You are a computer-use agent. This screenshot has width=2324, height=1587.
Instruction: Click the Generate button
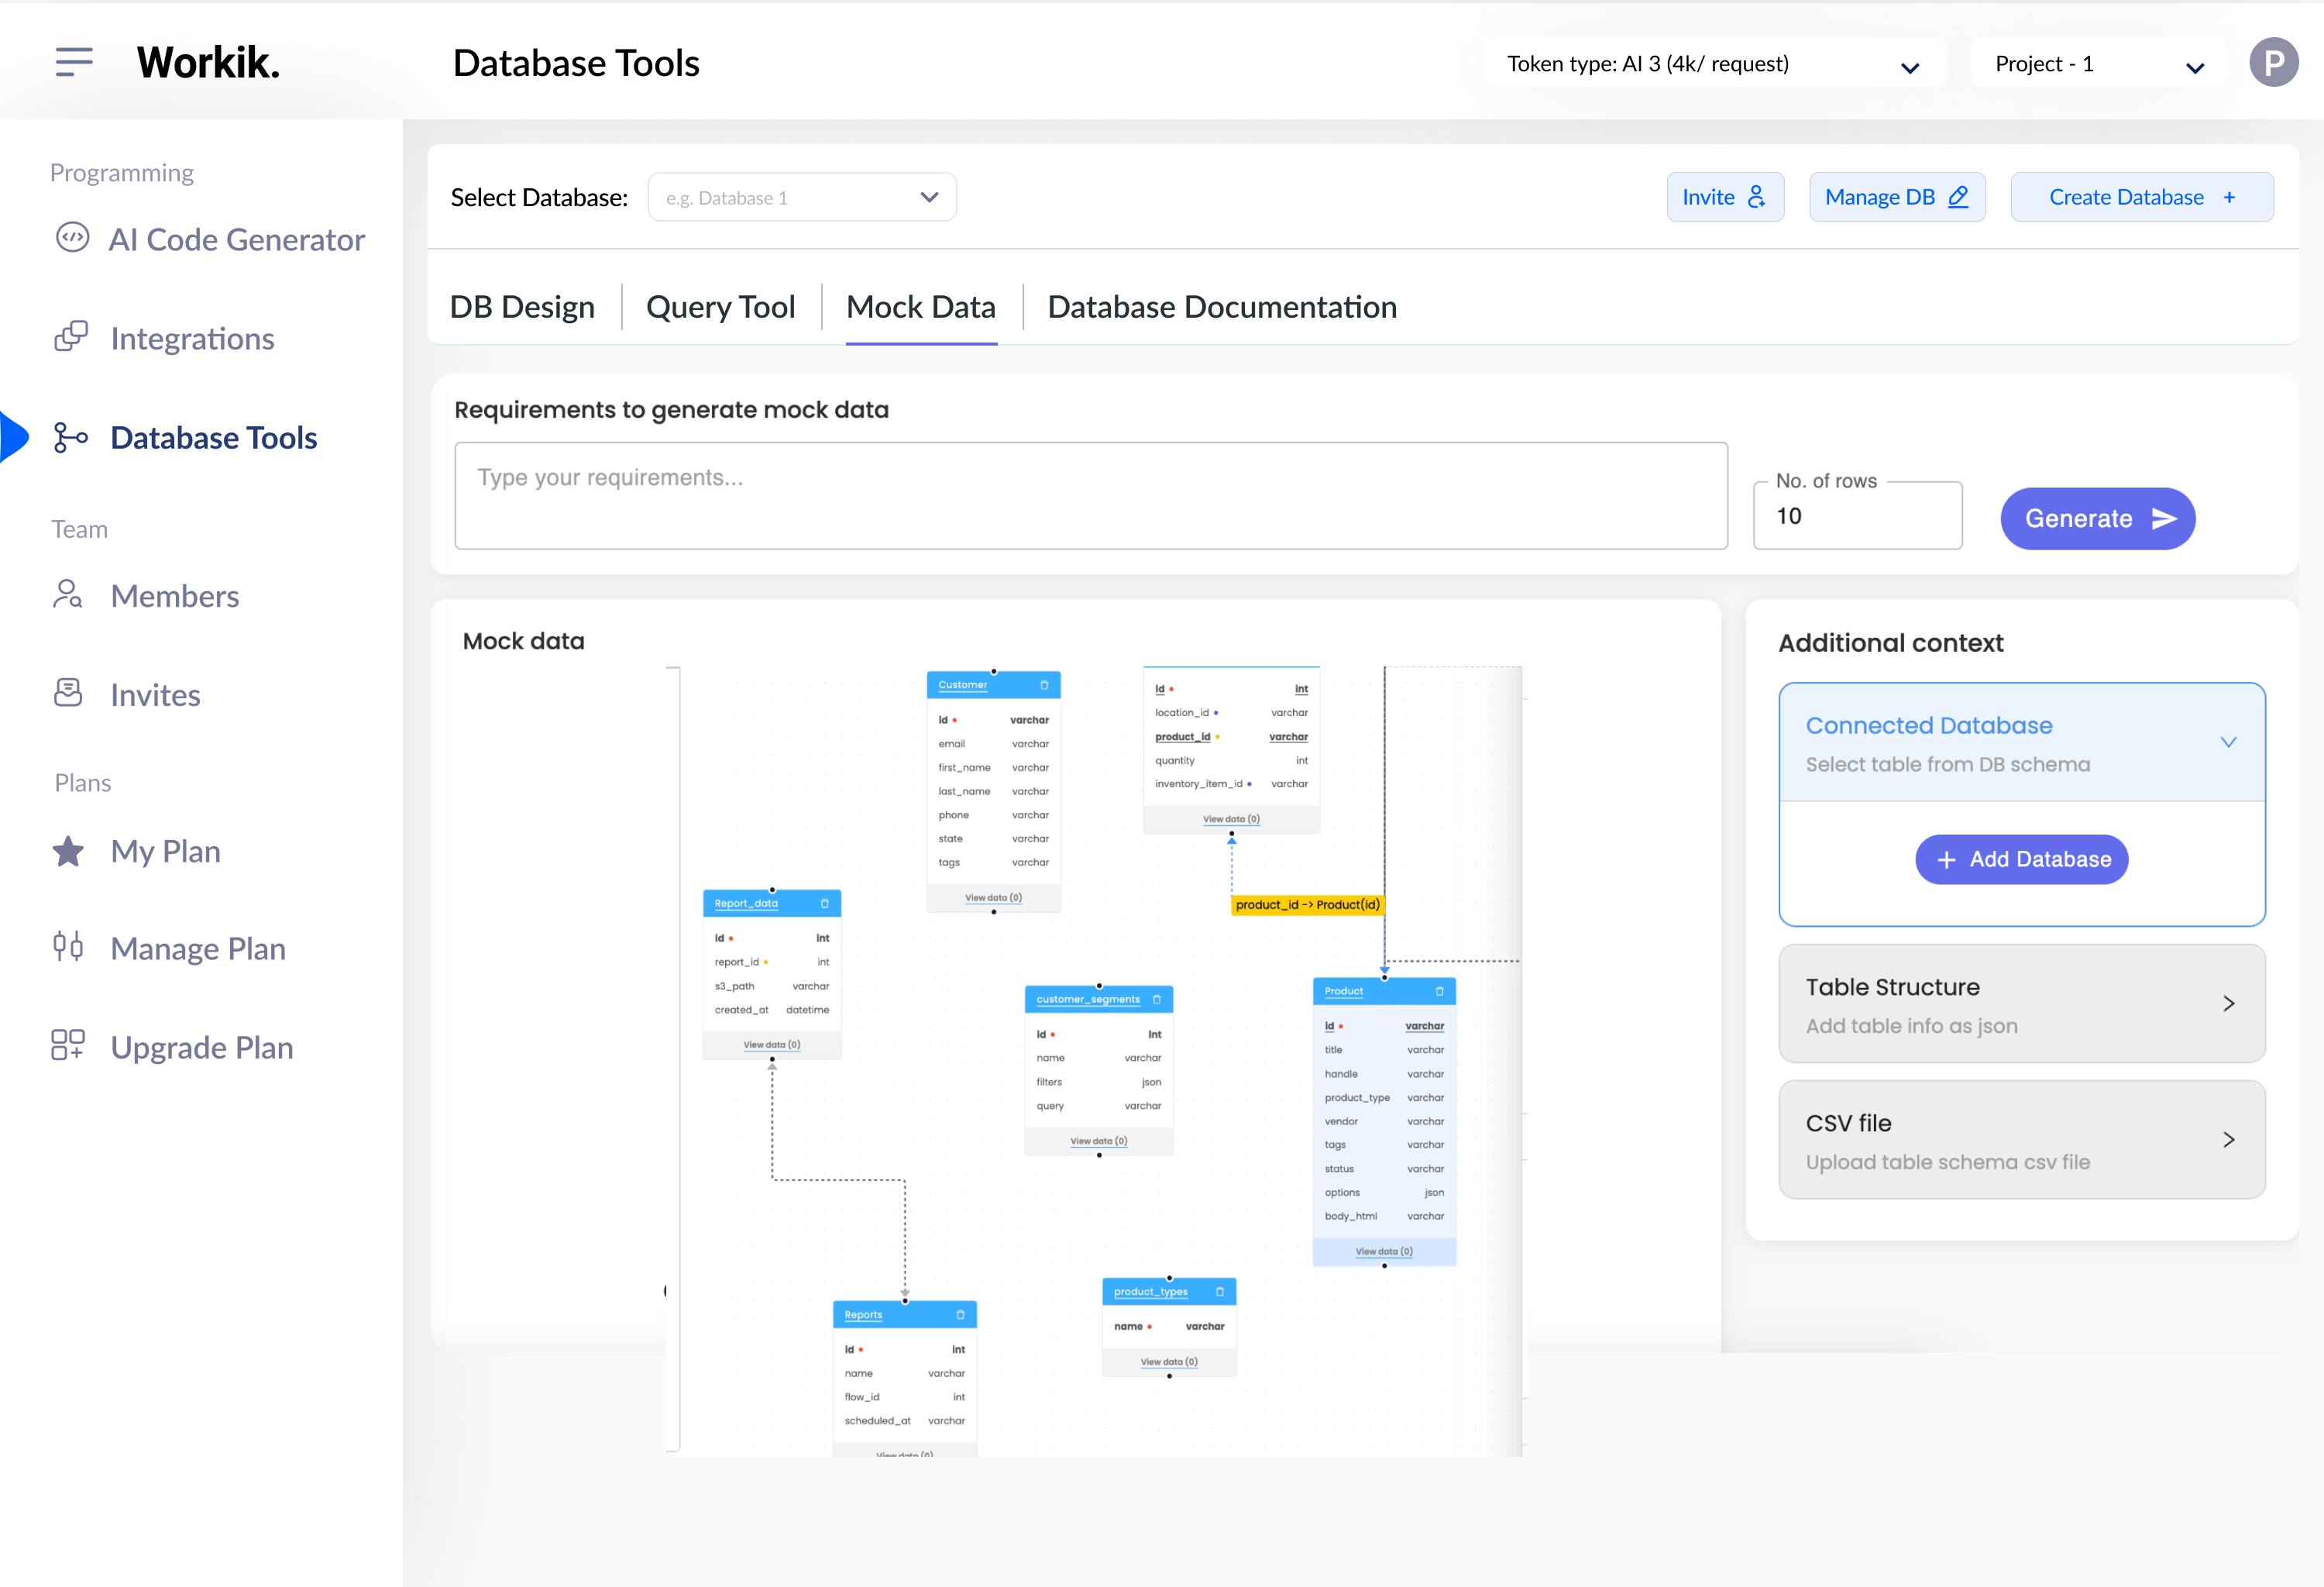[x=2097, y=518]
